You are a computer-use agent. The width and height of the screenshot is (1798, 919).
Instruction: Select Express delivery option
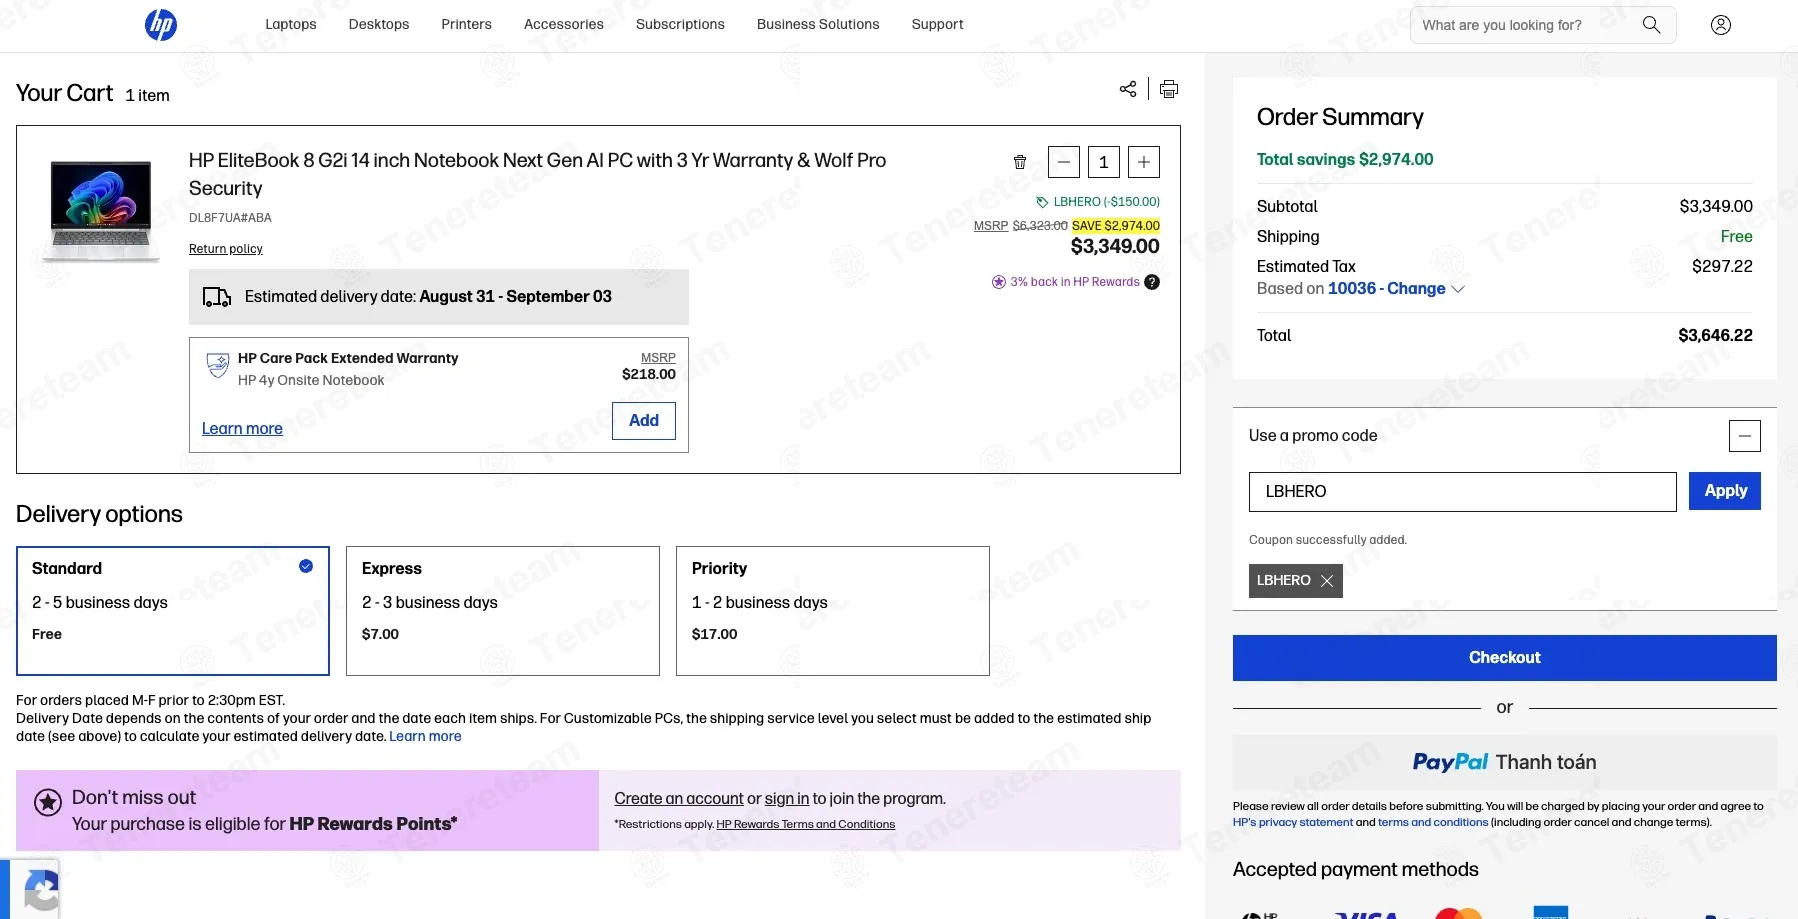[x=503, y=611]
